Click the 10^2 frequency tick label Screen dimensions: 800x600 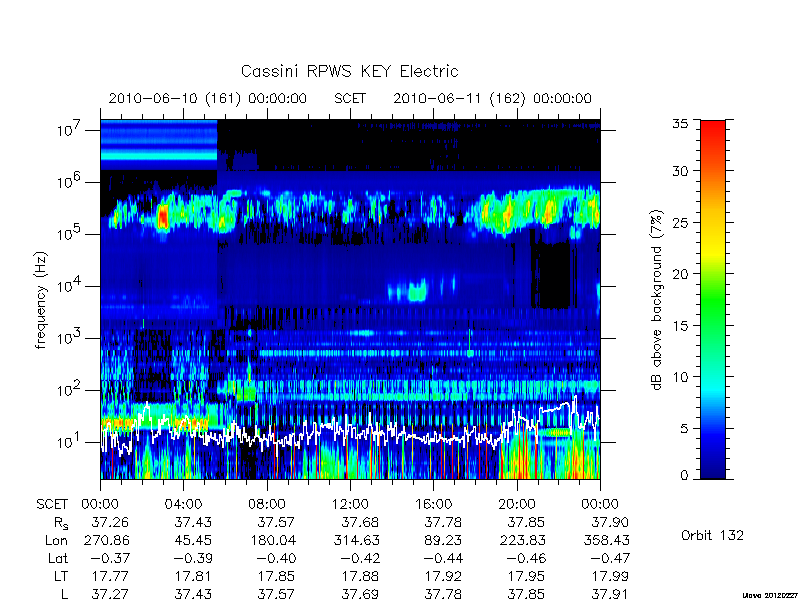(x=68, y=389)
